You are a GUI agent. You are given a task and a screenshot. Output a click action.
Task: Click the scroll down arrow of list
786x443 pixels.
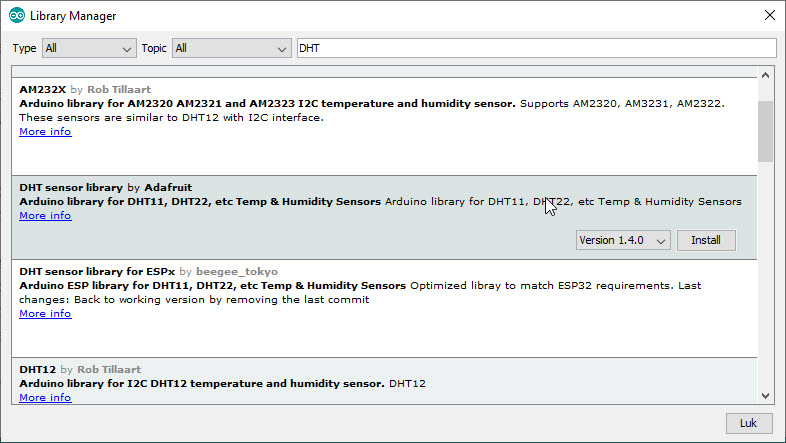point(765,395)
